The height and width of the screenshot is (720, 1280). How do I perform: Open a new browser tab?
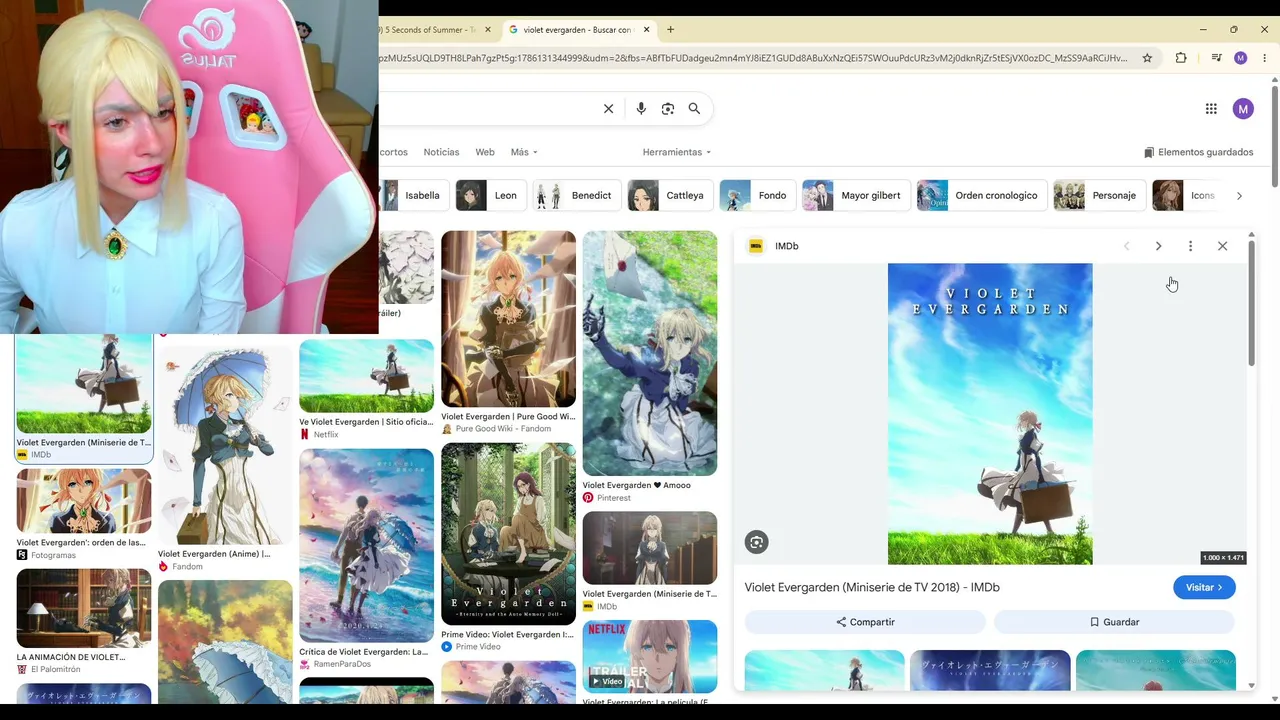point(670,30)
